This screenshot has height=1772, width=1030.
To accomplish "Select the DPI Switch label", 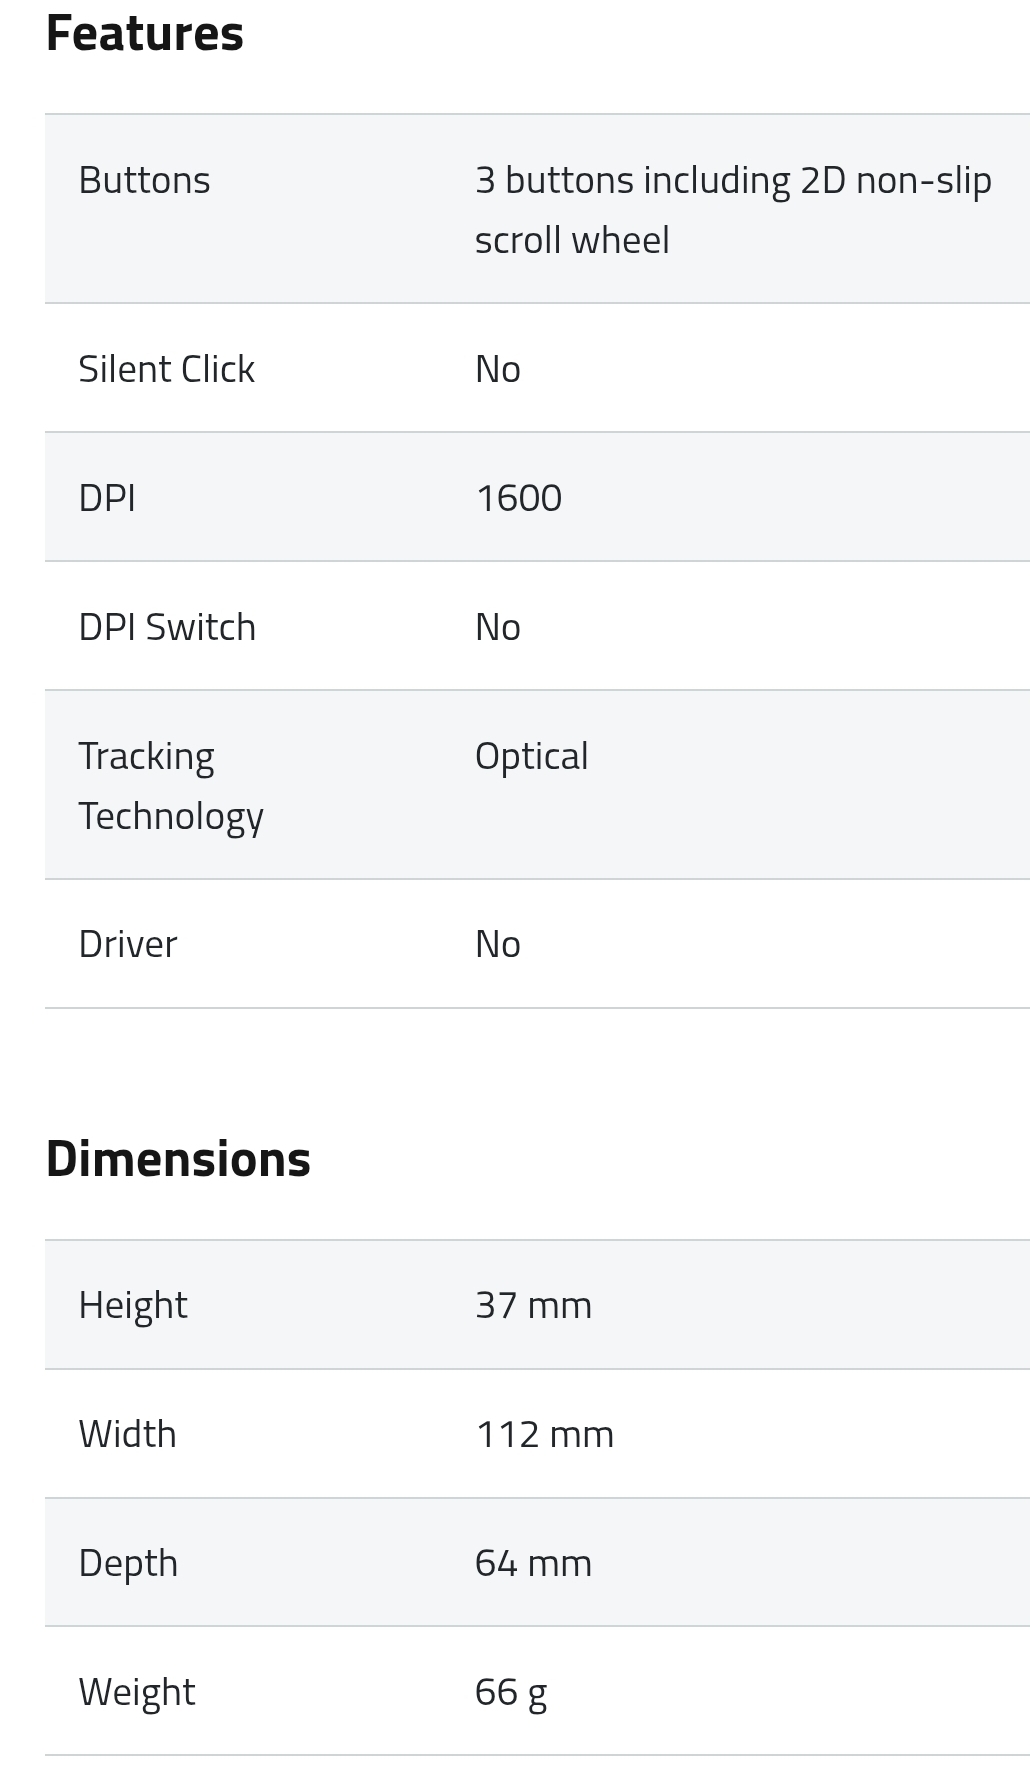I will [x=167, y=627].
